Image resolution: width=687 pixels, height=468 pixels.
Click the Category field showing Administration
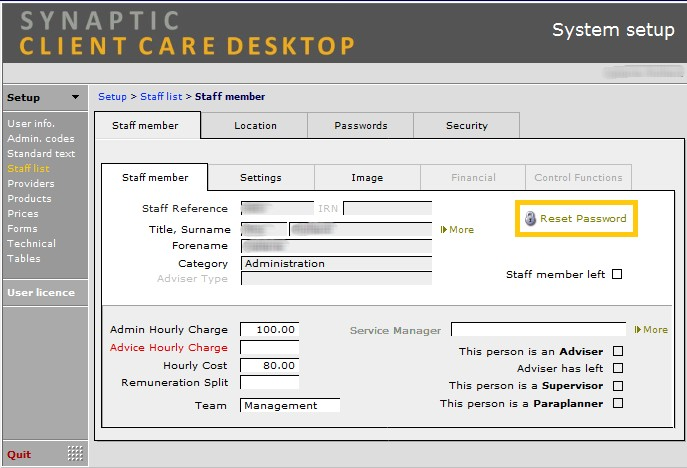(336, 263)
